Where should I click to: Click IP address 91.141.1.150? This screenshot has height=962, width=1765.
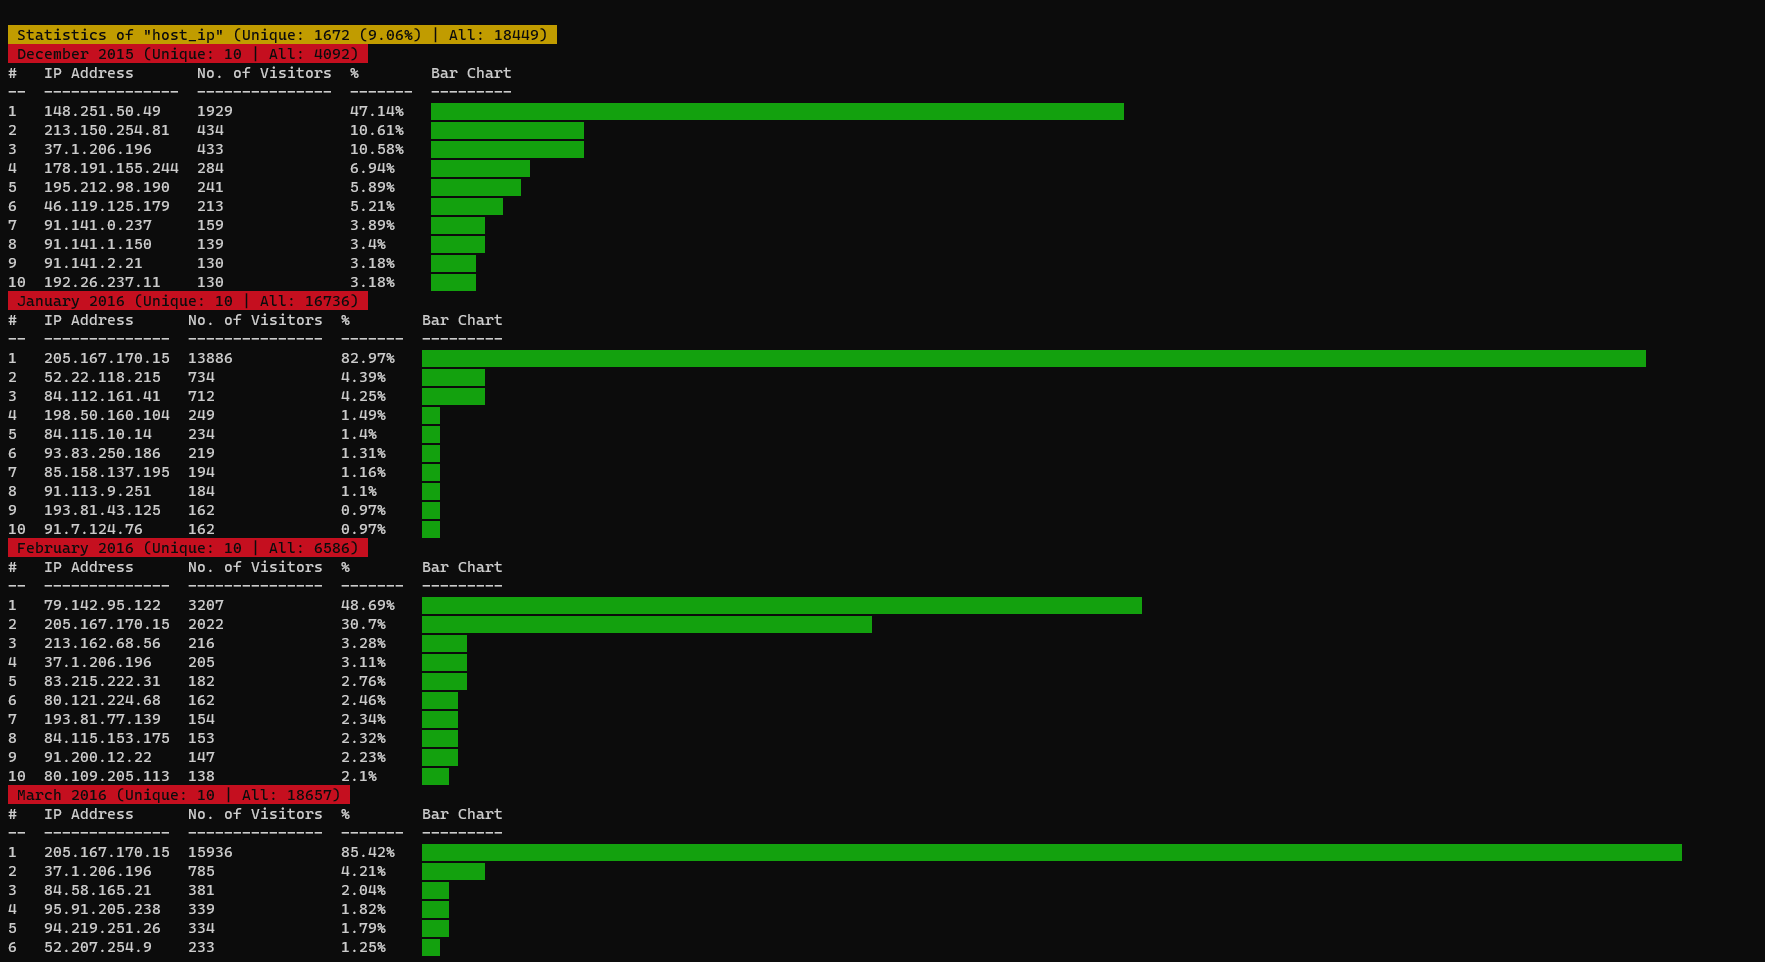click(x=98, y=244)
